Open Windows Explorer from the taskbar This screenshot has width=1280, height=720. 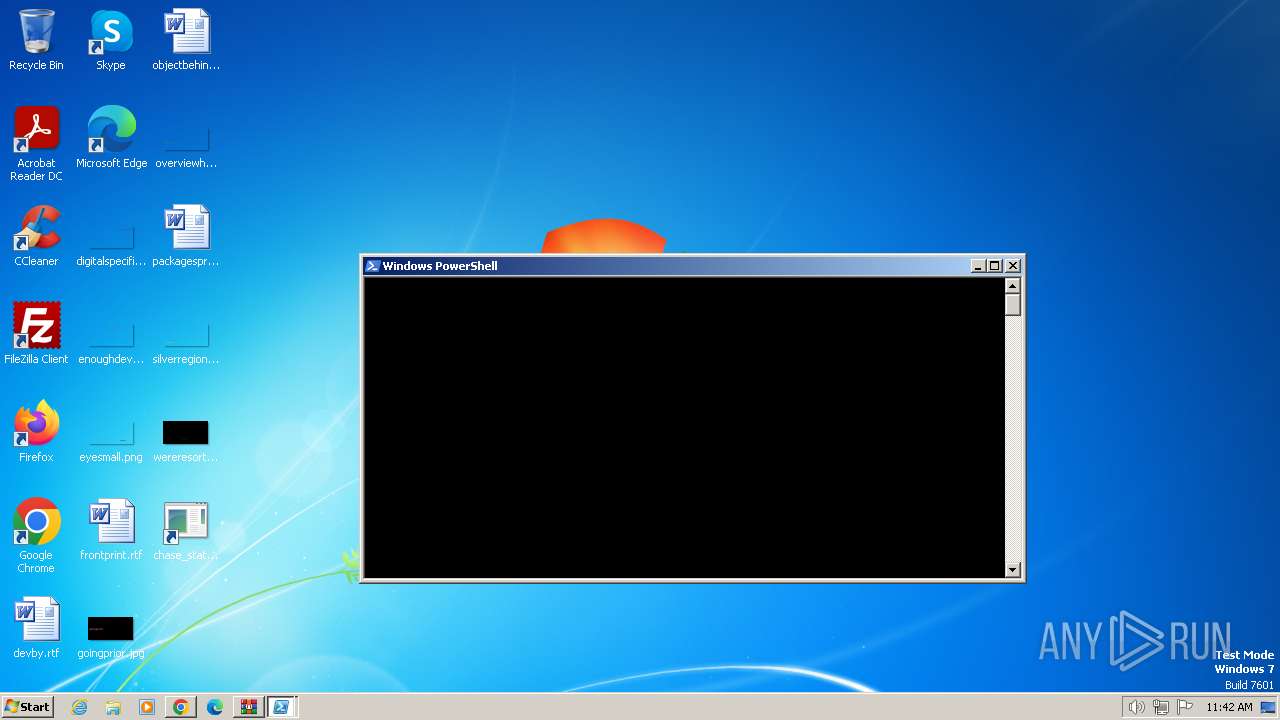(113, 707)
